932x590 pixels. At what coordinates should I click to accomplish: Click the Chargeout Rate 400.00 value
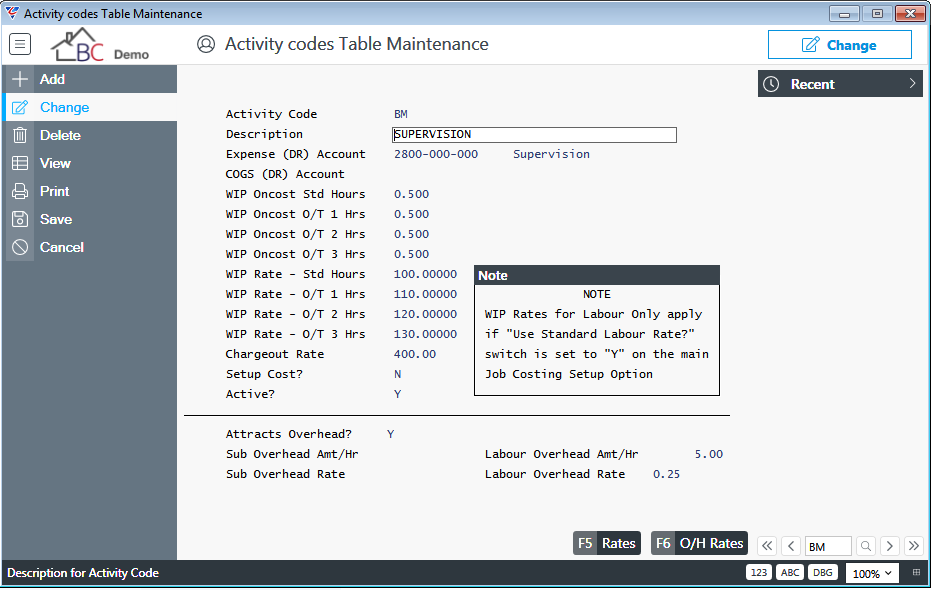[x=415, y=354]
